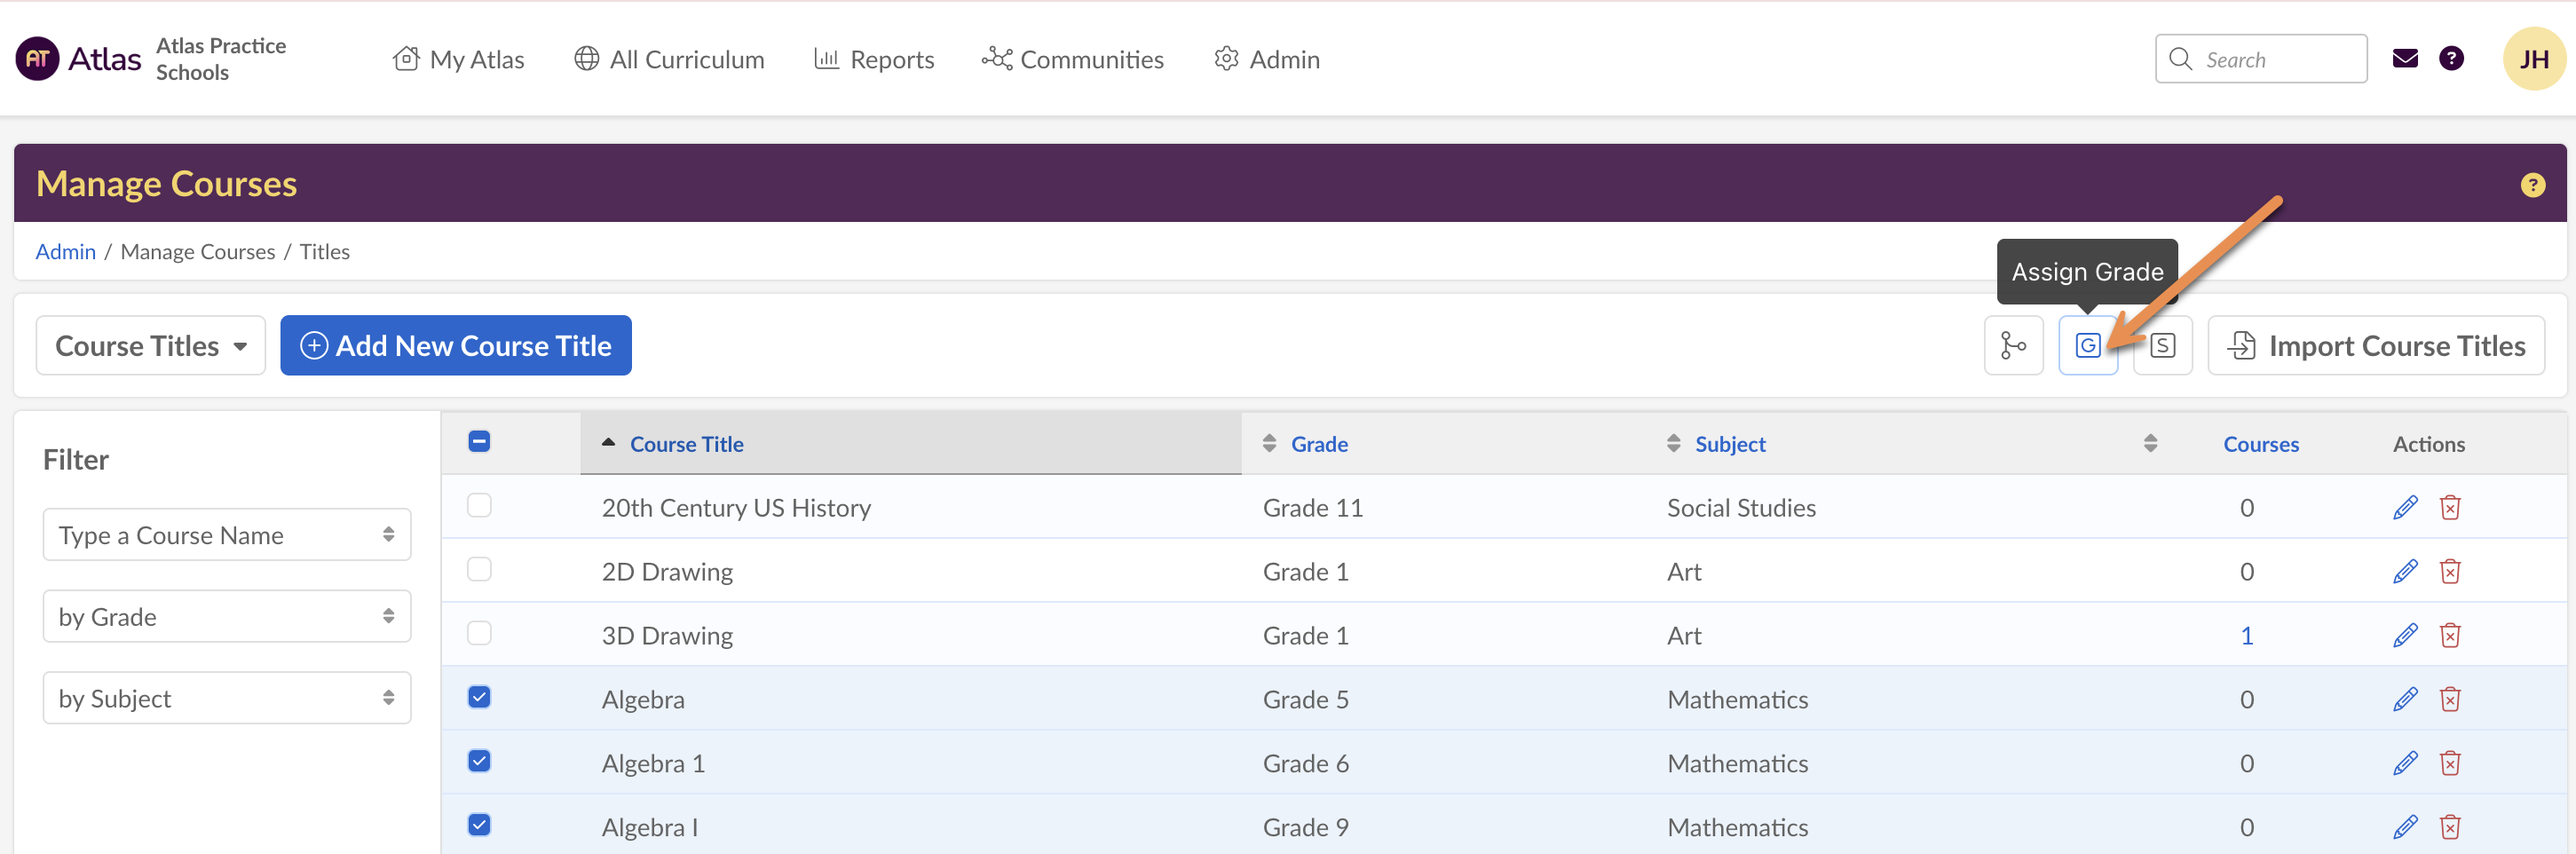
Task: Edit the Algebra 1 course title
Action: [x=2404, y=764]
